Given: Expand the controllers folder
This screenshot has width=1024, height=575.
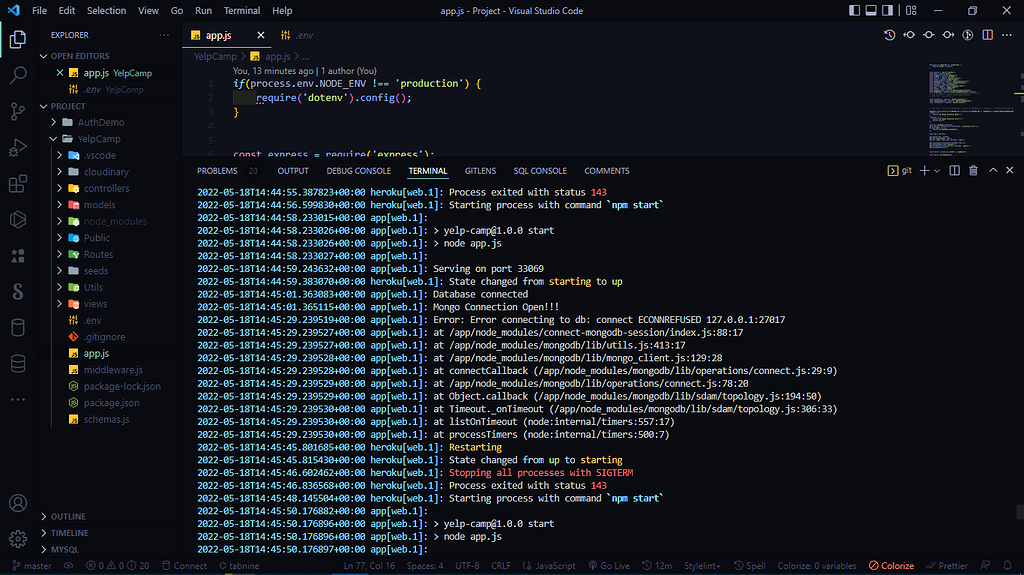Looking at the screenshot, I should [106, 188].
